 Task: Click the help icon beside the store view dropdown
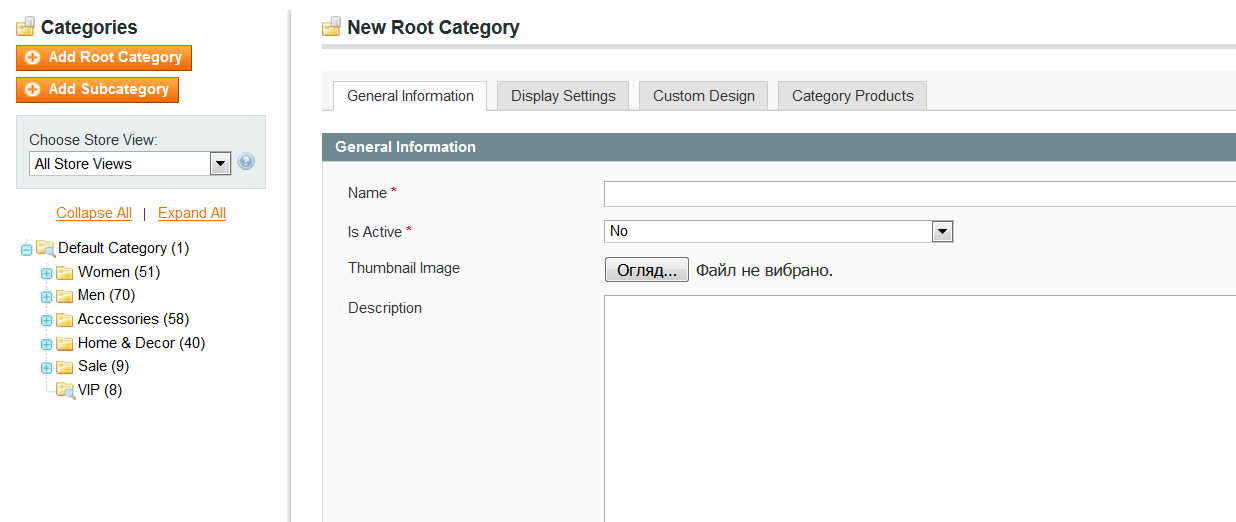[x=246, y=161]
